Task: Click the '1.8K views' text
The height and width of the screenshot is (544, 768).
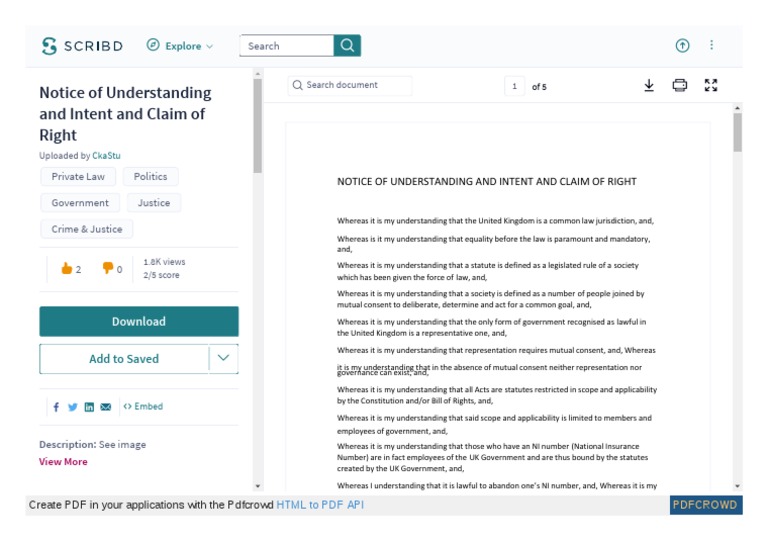Action: pos(164,262)
